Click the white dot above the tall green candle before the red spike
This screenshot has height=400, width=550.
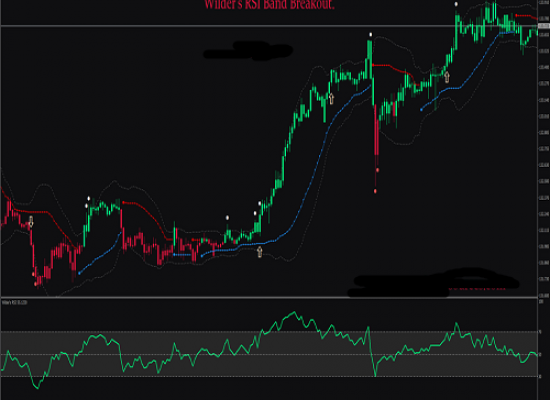tap(370, 35)
